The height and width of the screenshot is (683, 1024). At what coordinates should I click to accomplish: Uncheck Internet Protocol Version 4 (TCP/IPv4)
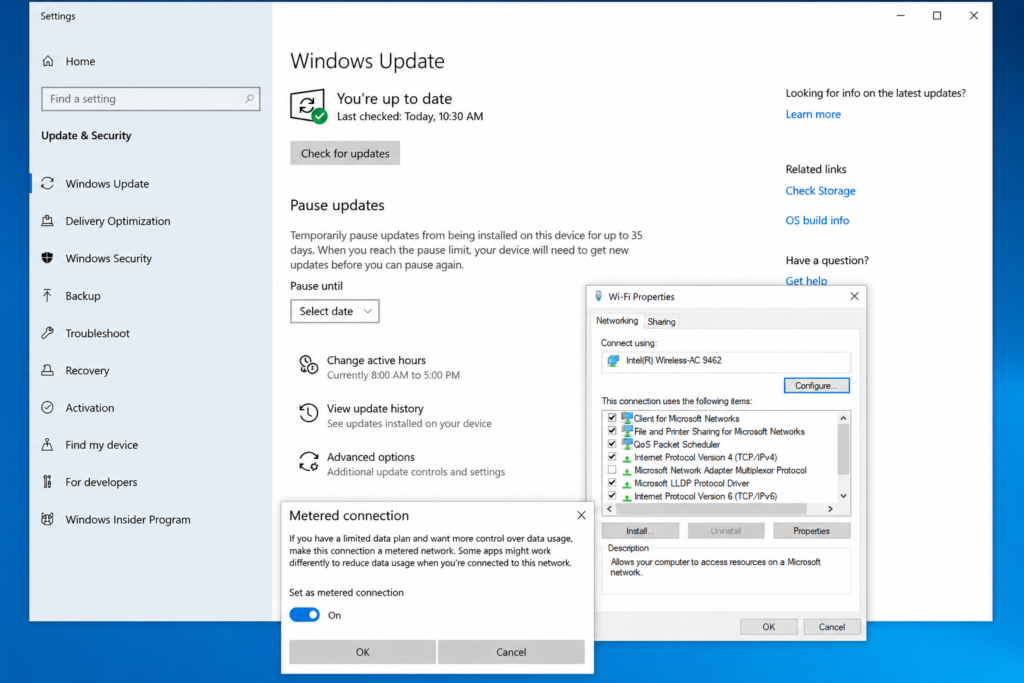pos(612,457)
